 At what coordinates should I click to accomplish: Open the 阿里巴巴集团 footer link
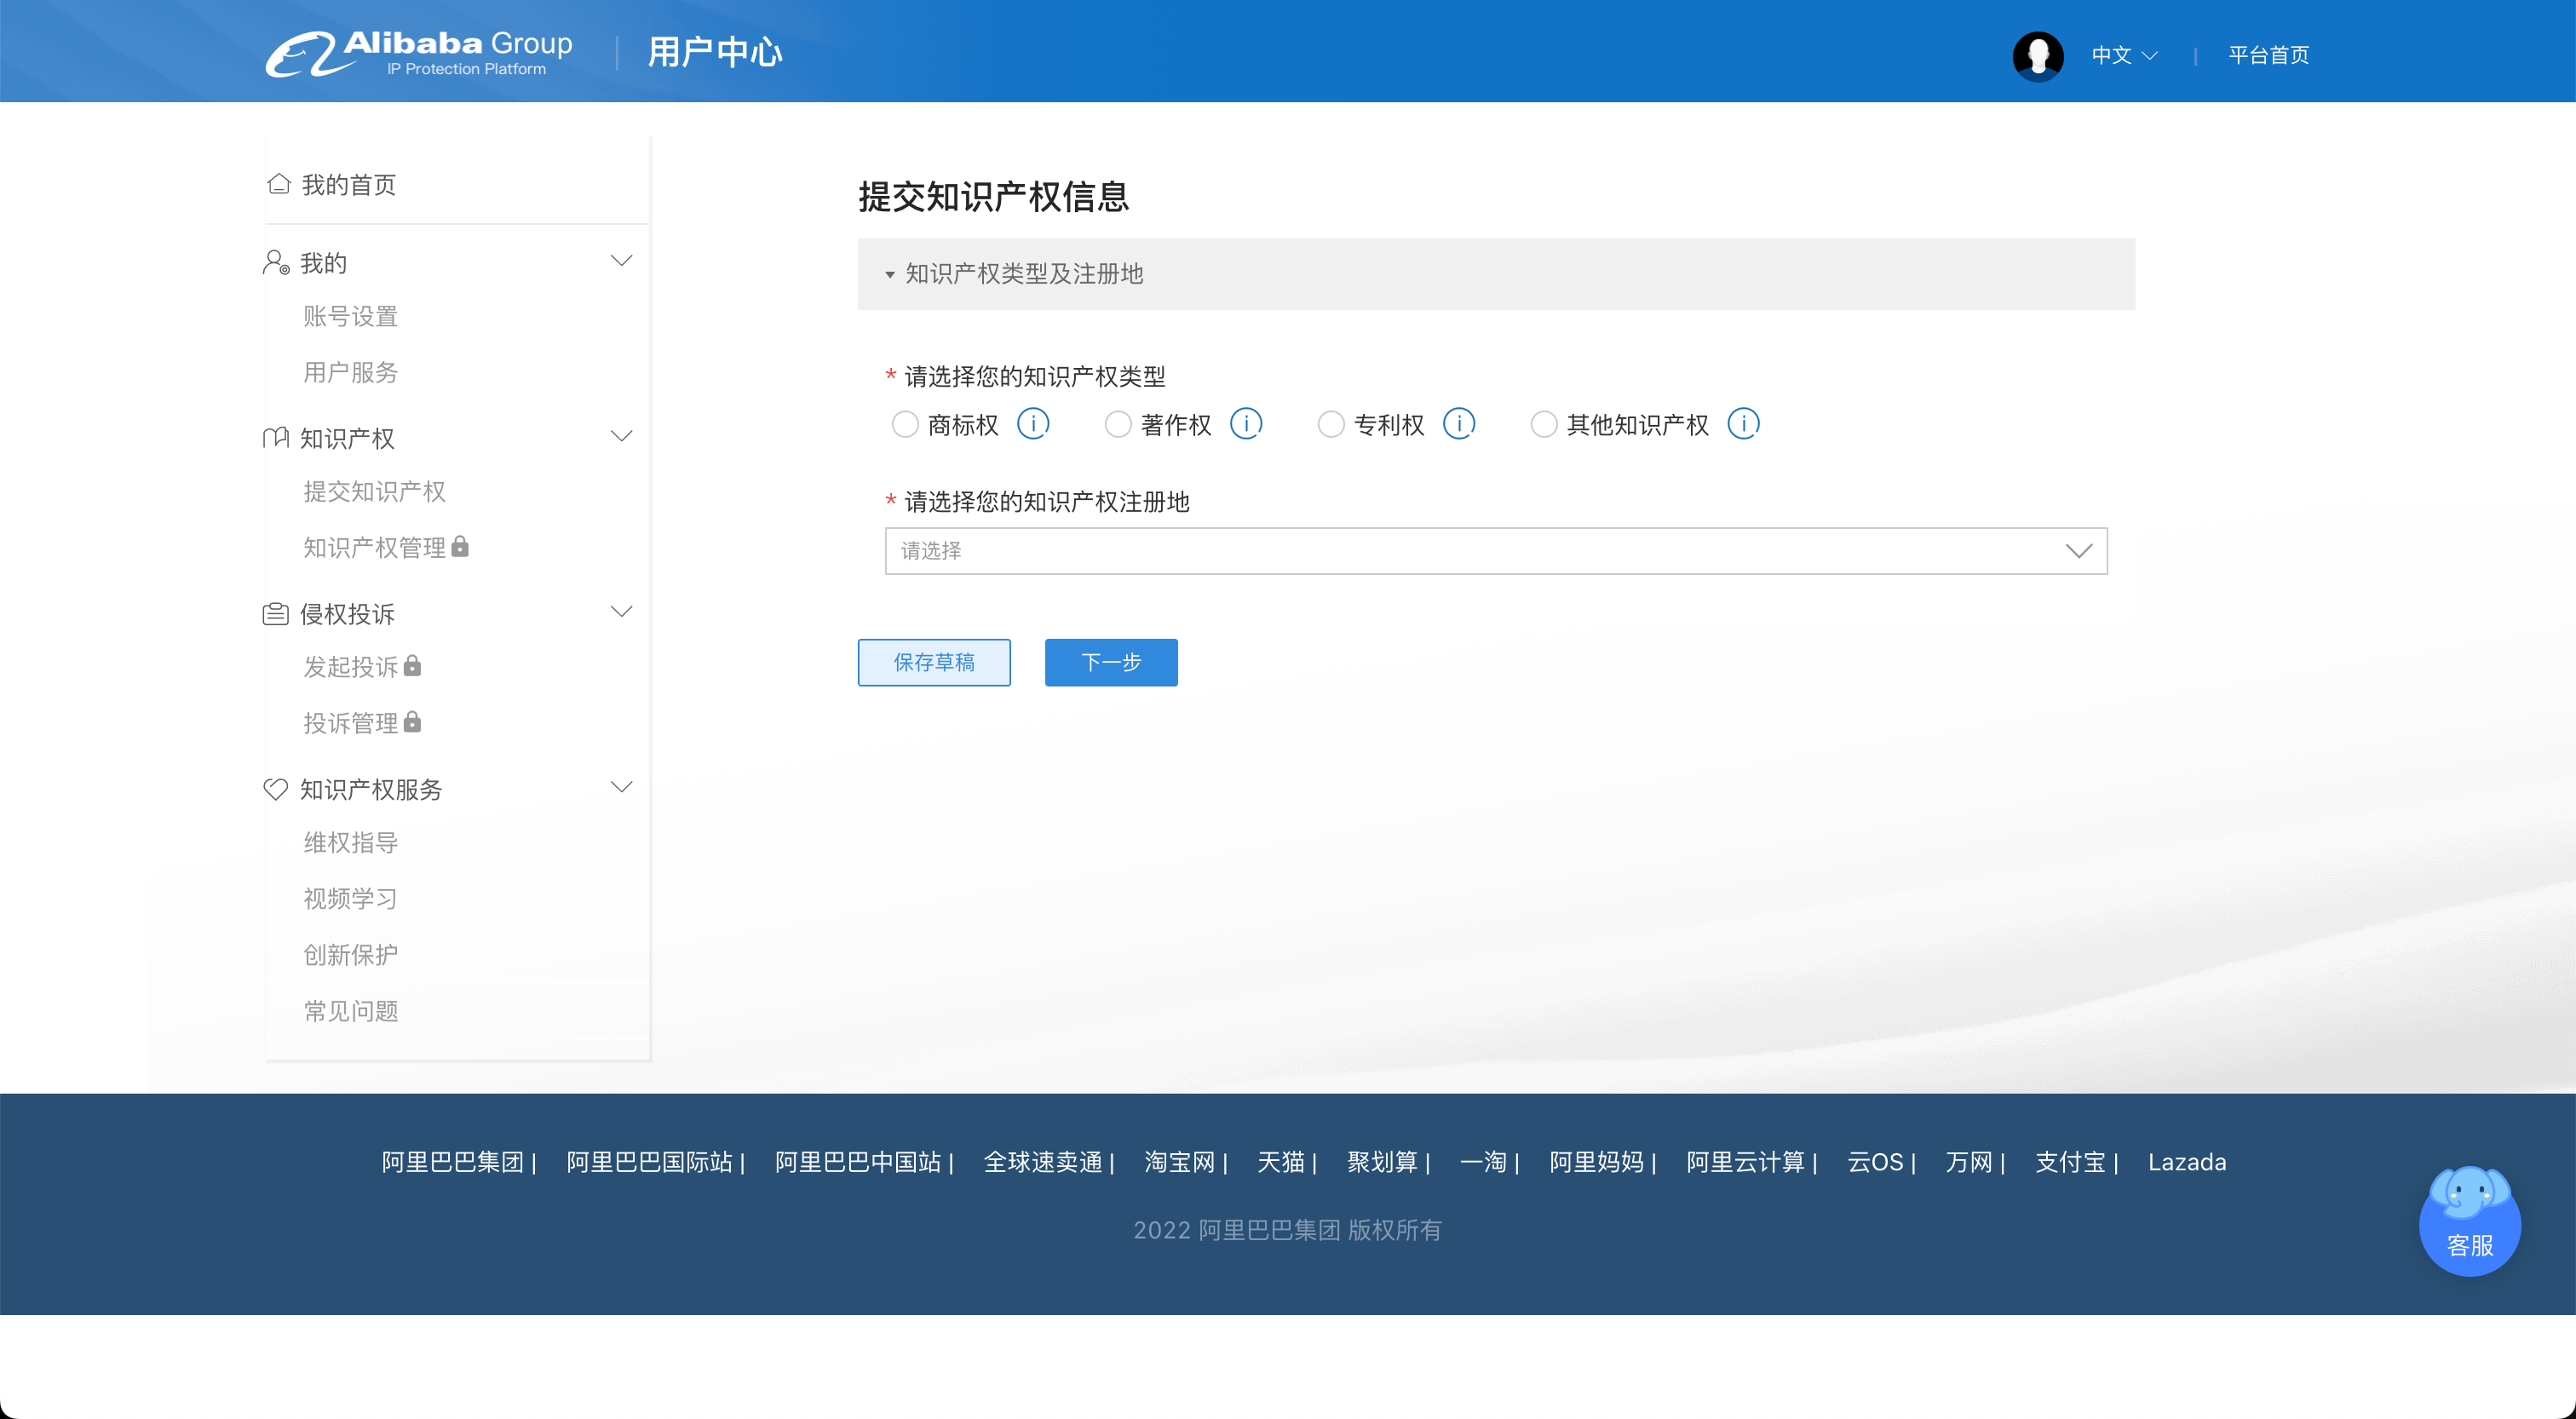click(452, 1161)
